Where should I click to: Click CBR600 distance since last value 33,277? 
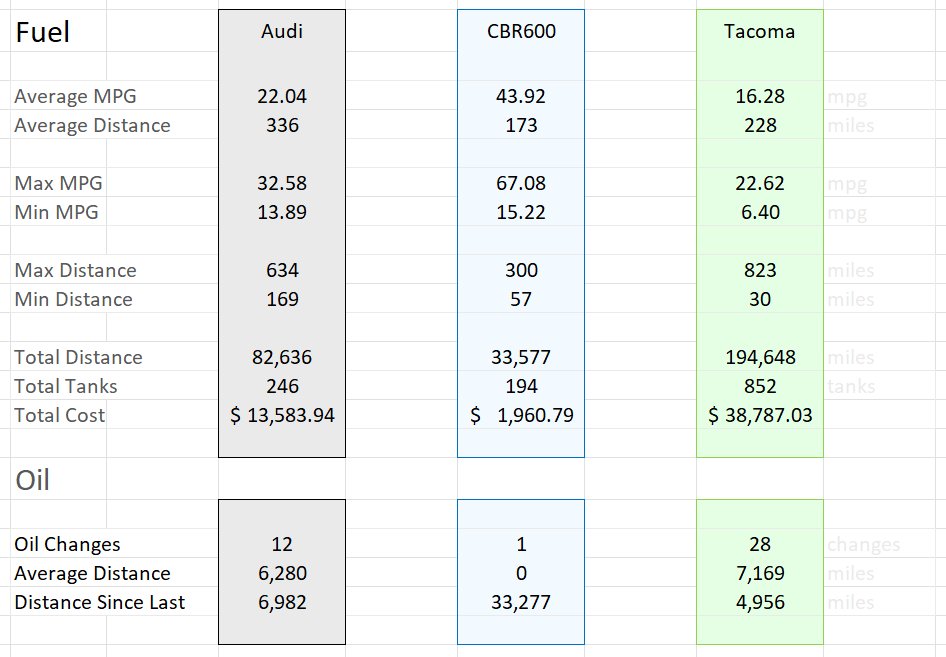pyautogui.click(x=521, y=602)
